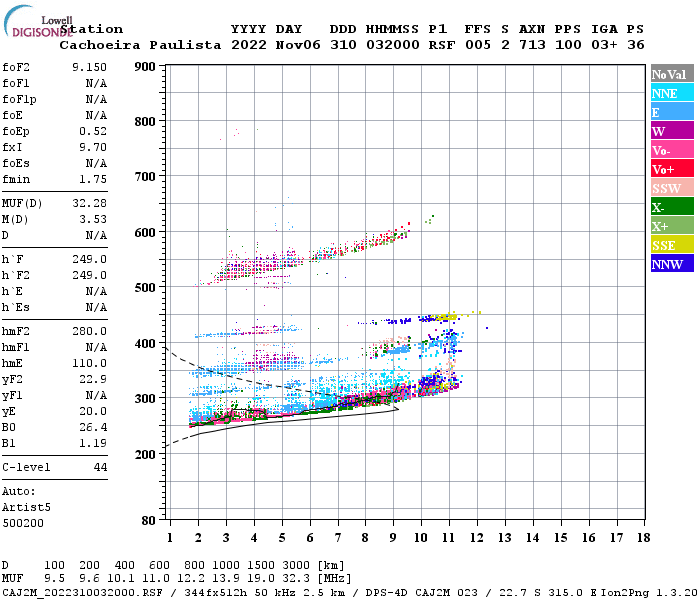Click the DPS-4D CAJ2M 023 label
The width and height of the screenshot is (700, 600).
tap(421, 592)
